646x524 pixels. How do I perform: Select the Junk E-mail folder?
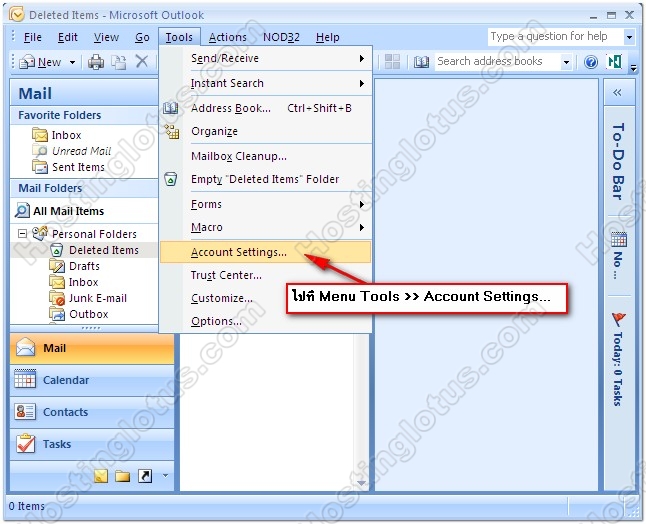click(98, 298)
